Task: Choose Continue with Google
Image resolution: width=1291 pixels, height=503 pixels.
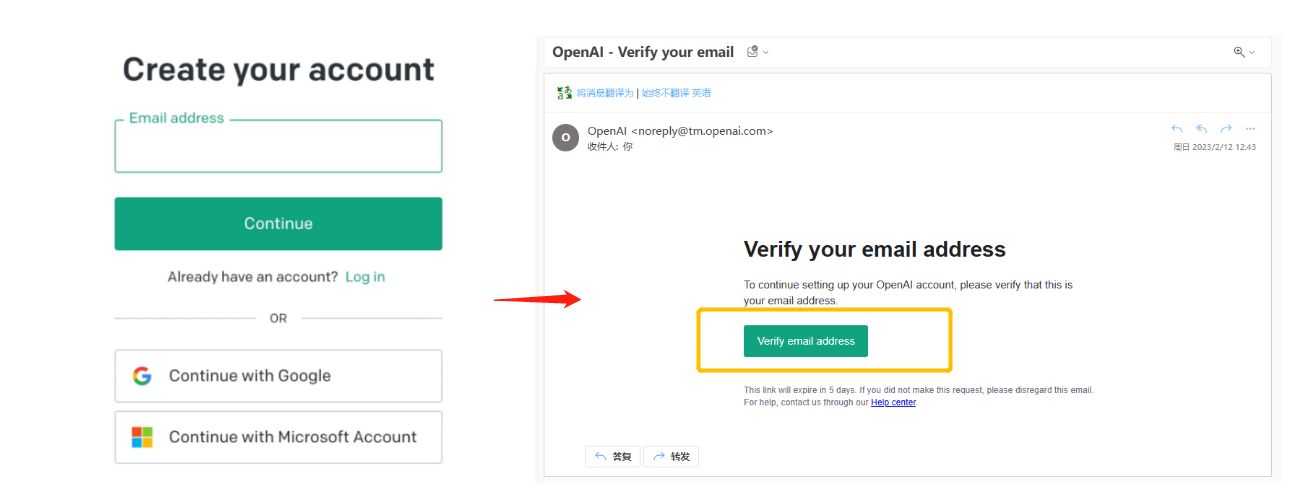Action: pos(278,376)
